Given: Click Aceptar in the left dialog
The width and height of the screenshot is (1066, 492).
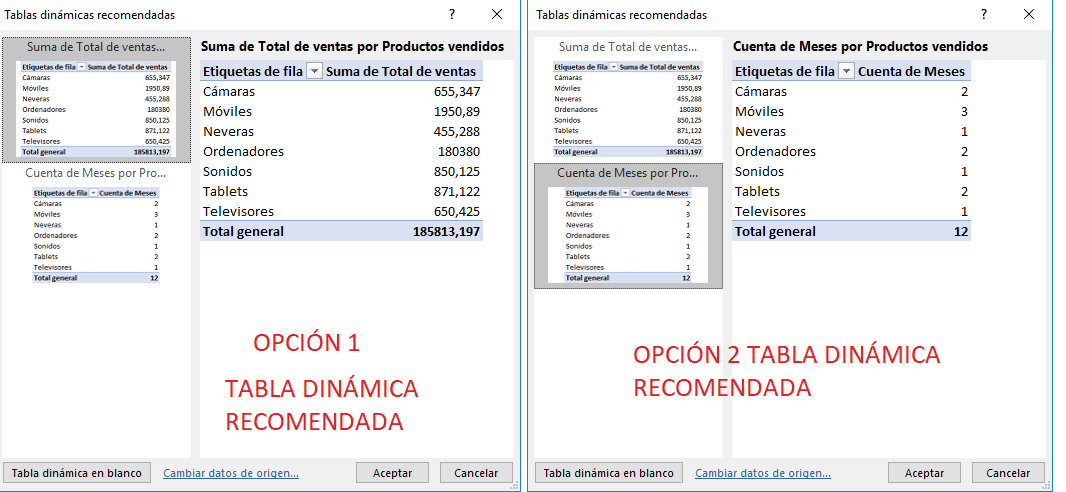Looking at the screenshot, I should coord(393,473).
